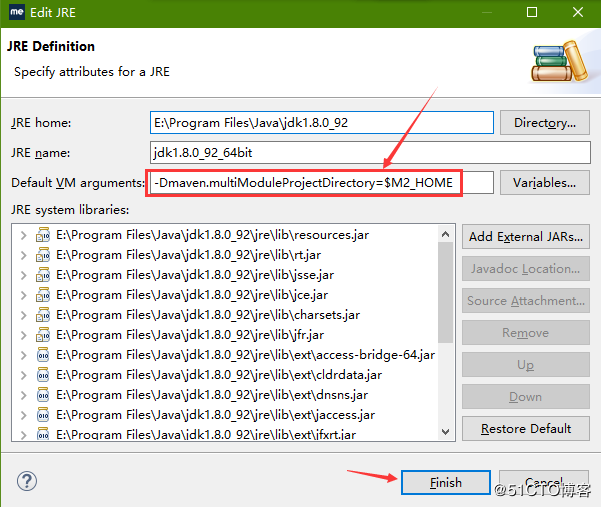The image size is (601, 507).
Task: Click the jar icon for resources.jar
Action: (43, 235)
